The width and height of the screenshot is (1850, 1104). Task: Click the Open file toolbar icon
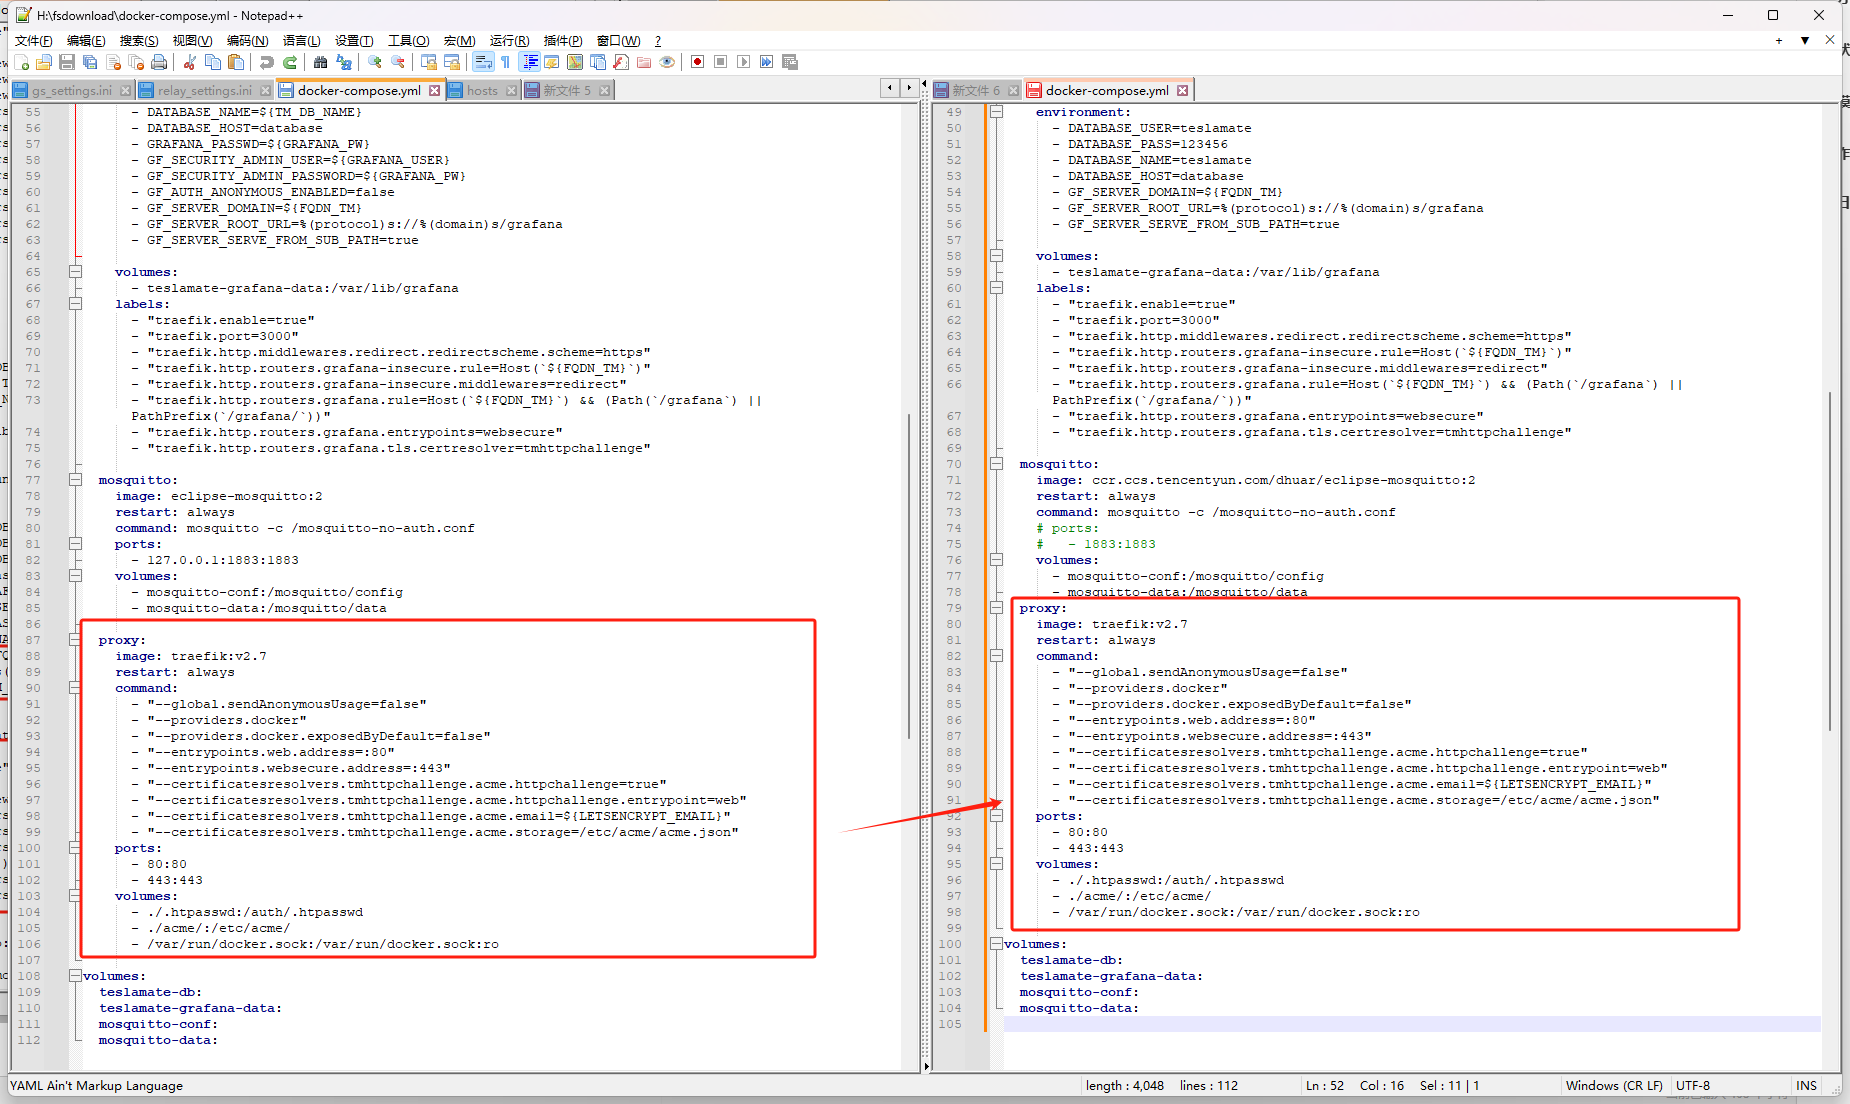pyautogui.click(x=44, y=62)
